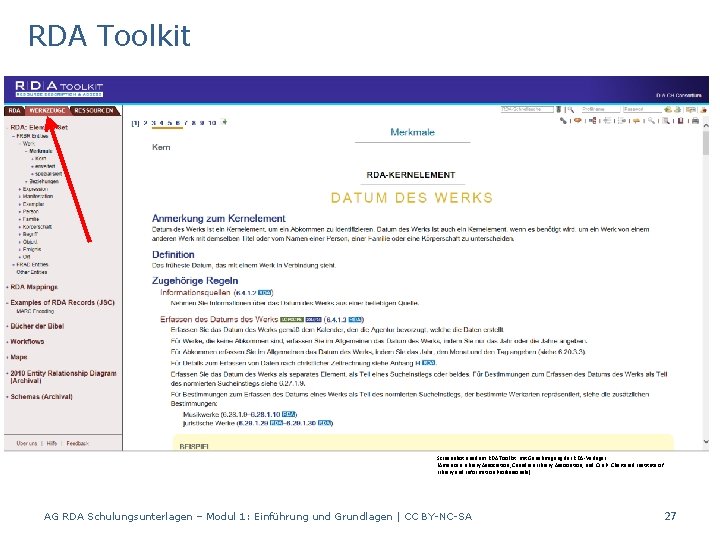Expand the Expression tree node

[x=20, y=189]
